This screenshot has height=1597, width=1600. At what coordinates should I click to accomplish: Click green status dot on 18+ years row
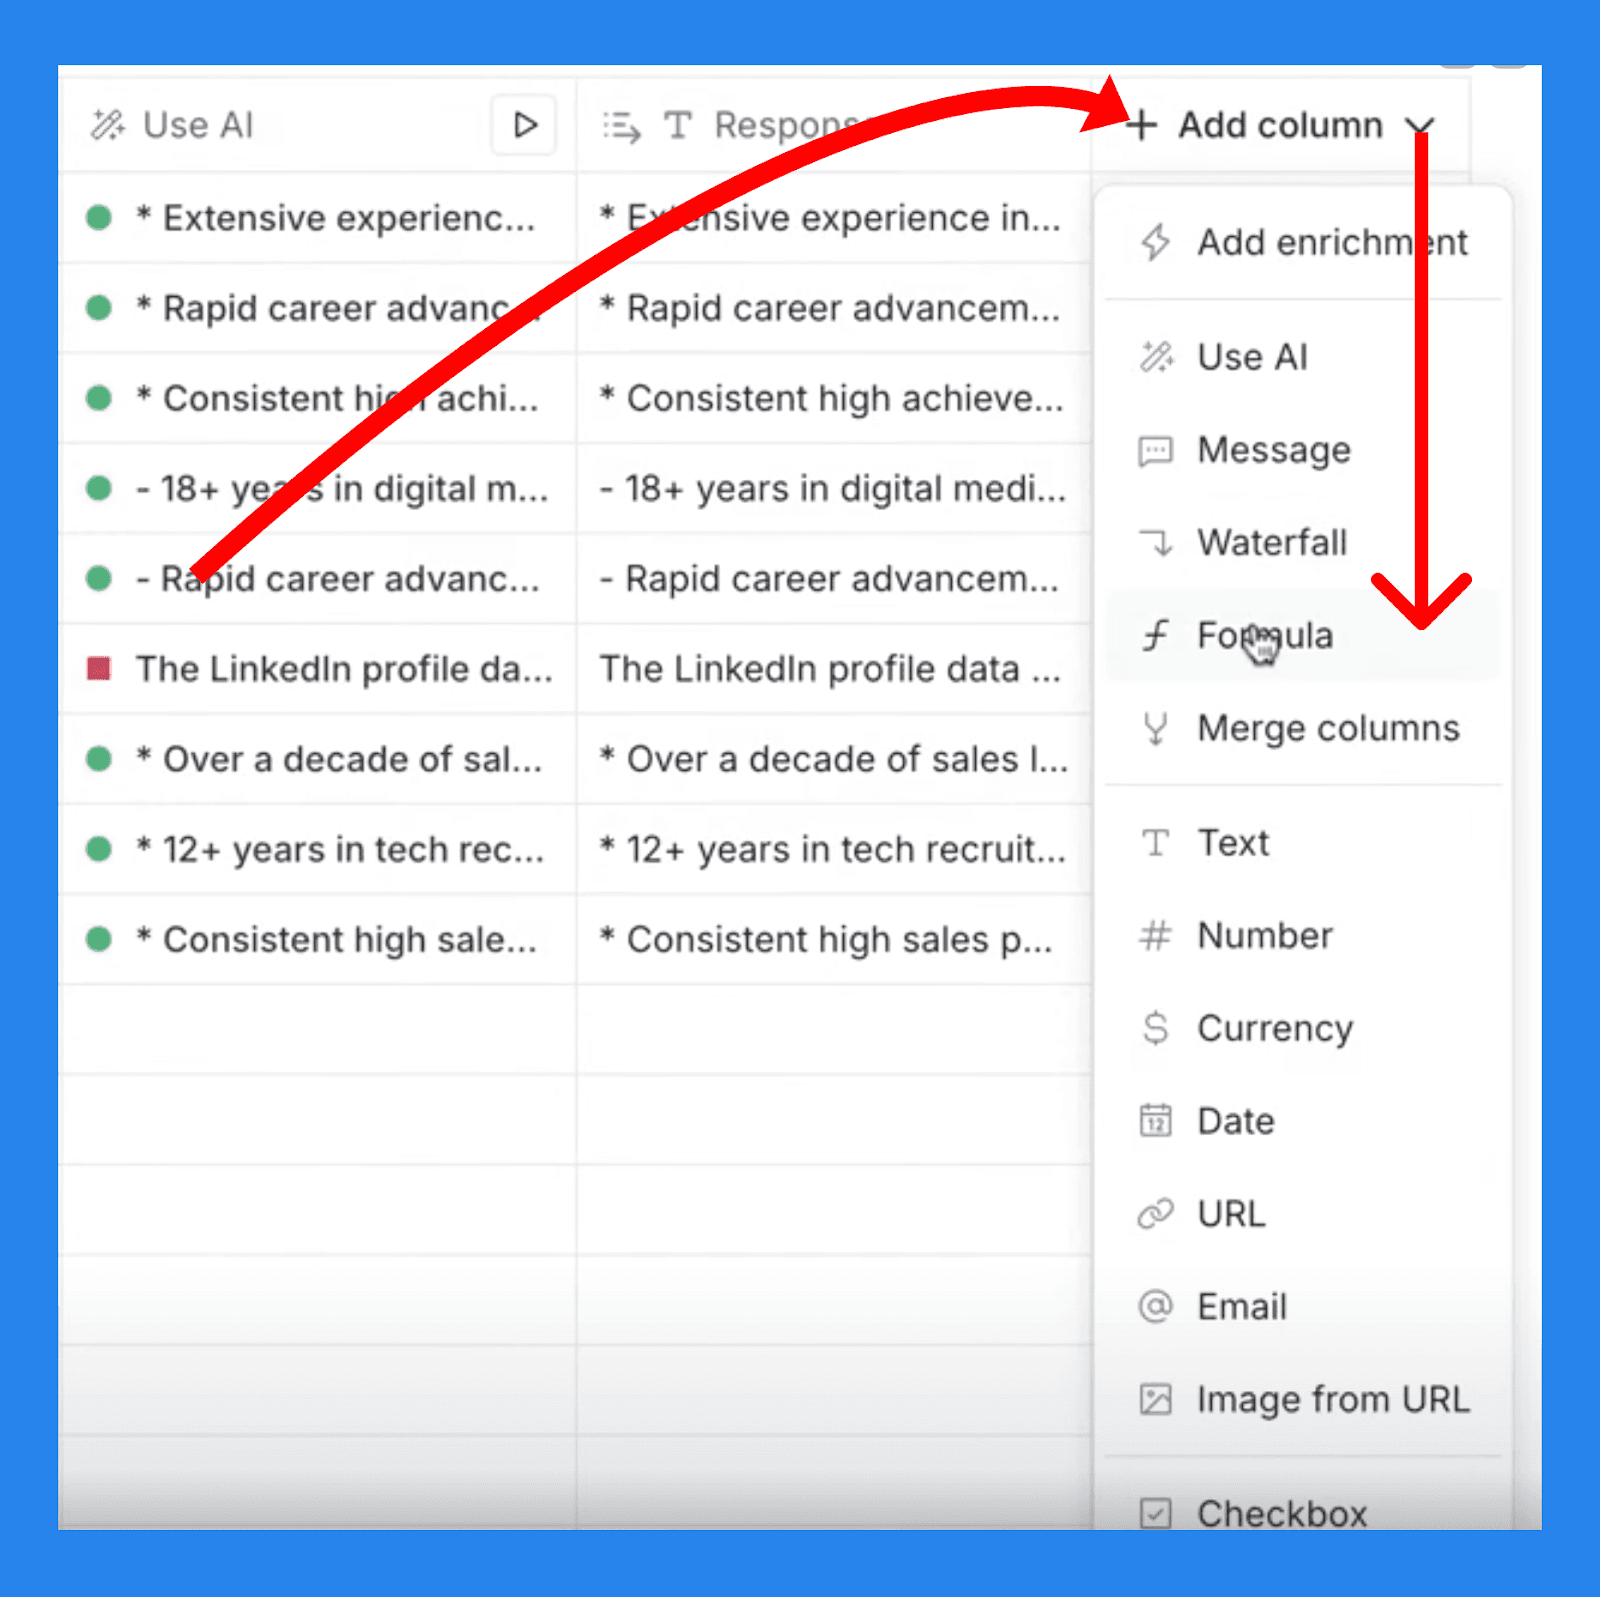pyautogui.click(x=99, y=488)
